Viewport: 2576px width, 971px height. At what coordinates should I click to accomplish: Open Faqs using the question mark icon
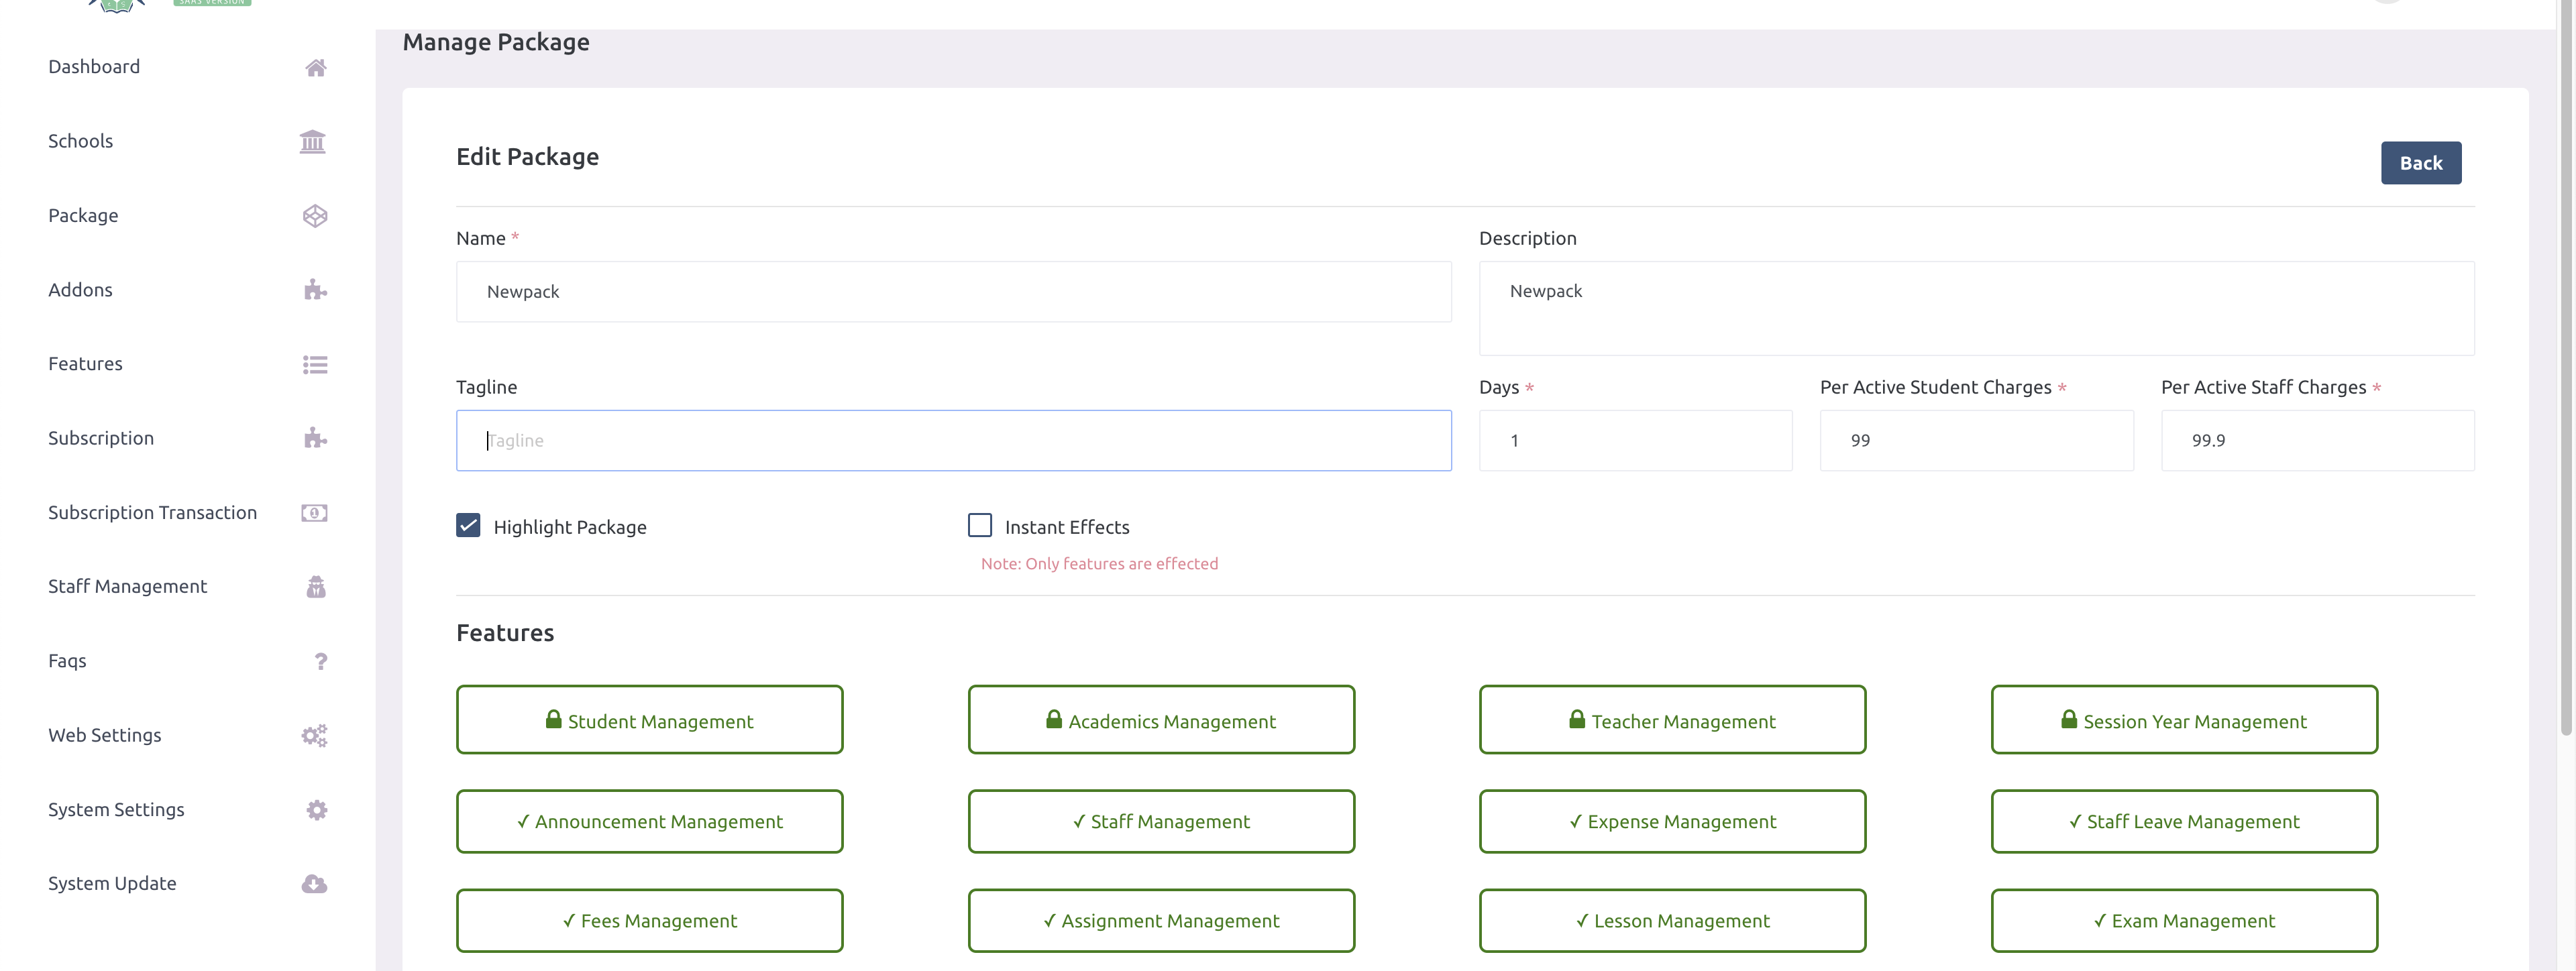pos(320,661)
